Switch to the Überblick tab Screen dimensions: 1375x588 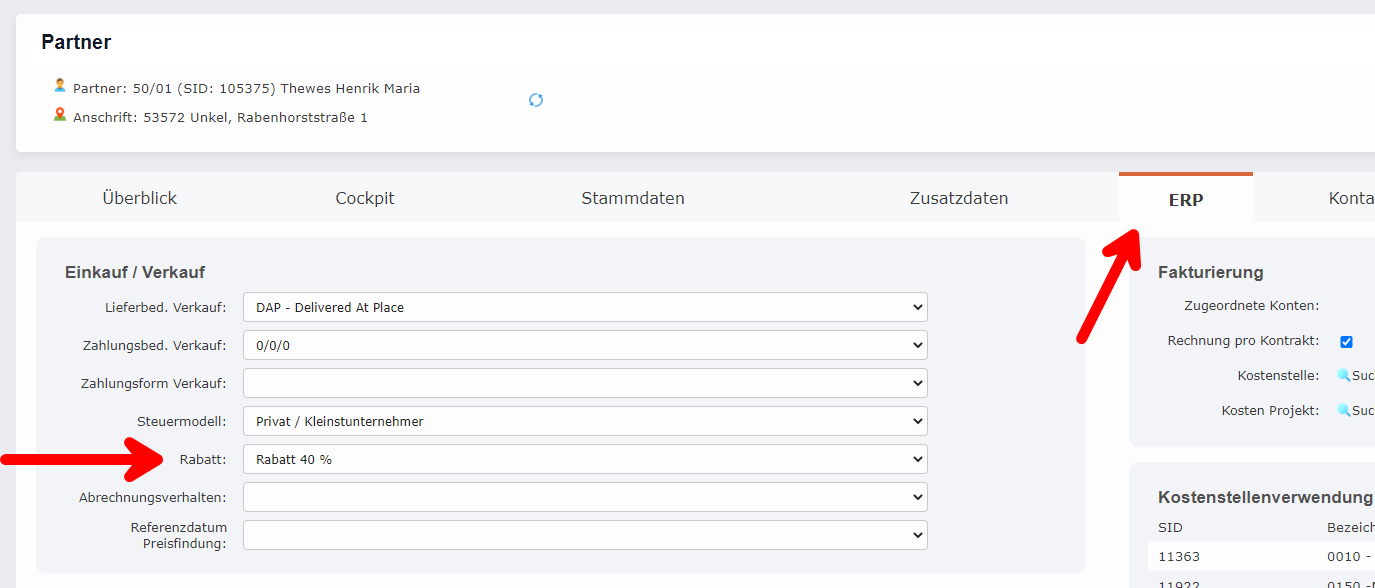tap(139, 198)
